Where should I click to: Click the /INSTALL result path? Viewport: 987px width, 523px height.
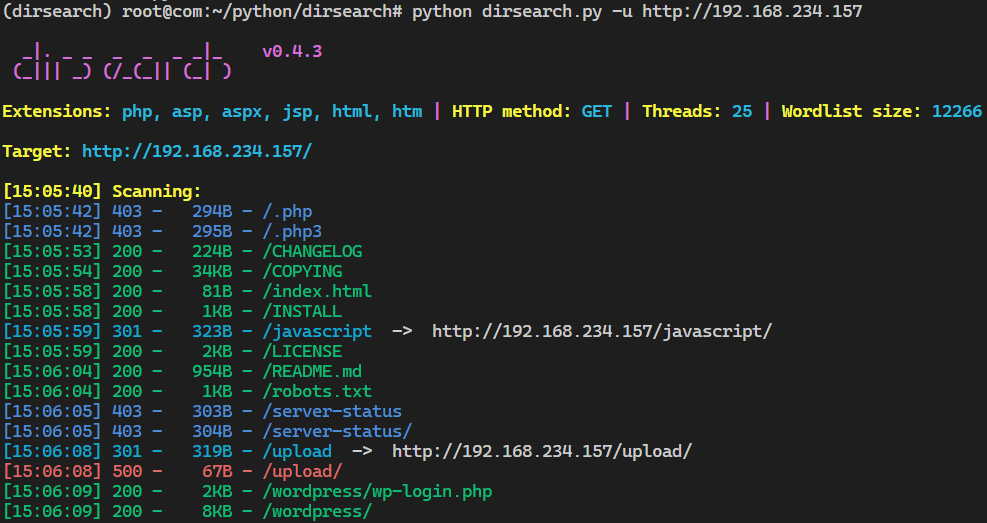302,312
